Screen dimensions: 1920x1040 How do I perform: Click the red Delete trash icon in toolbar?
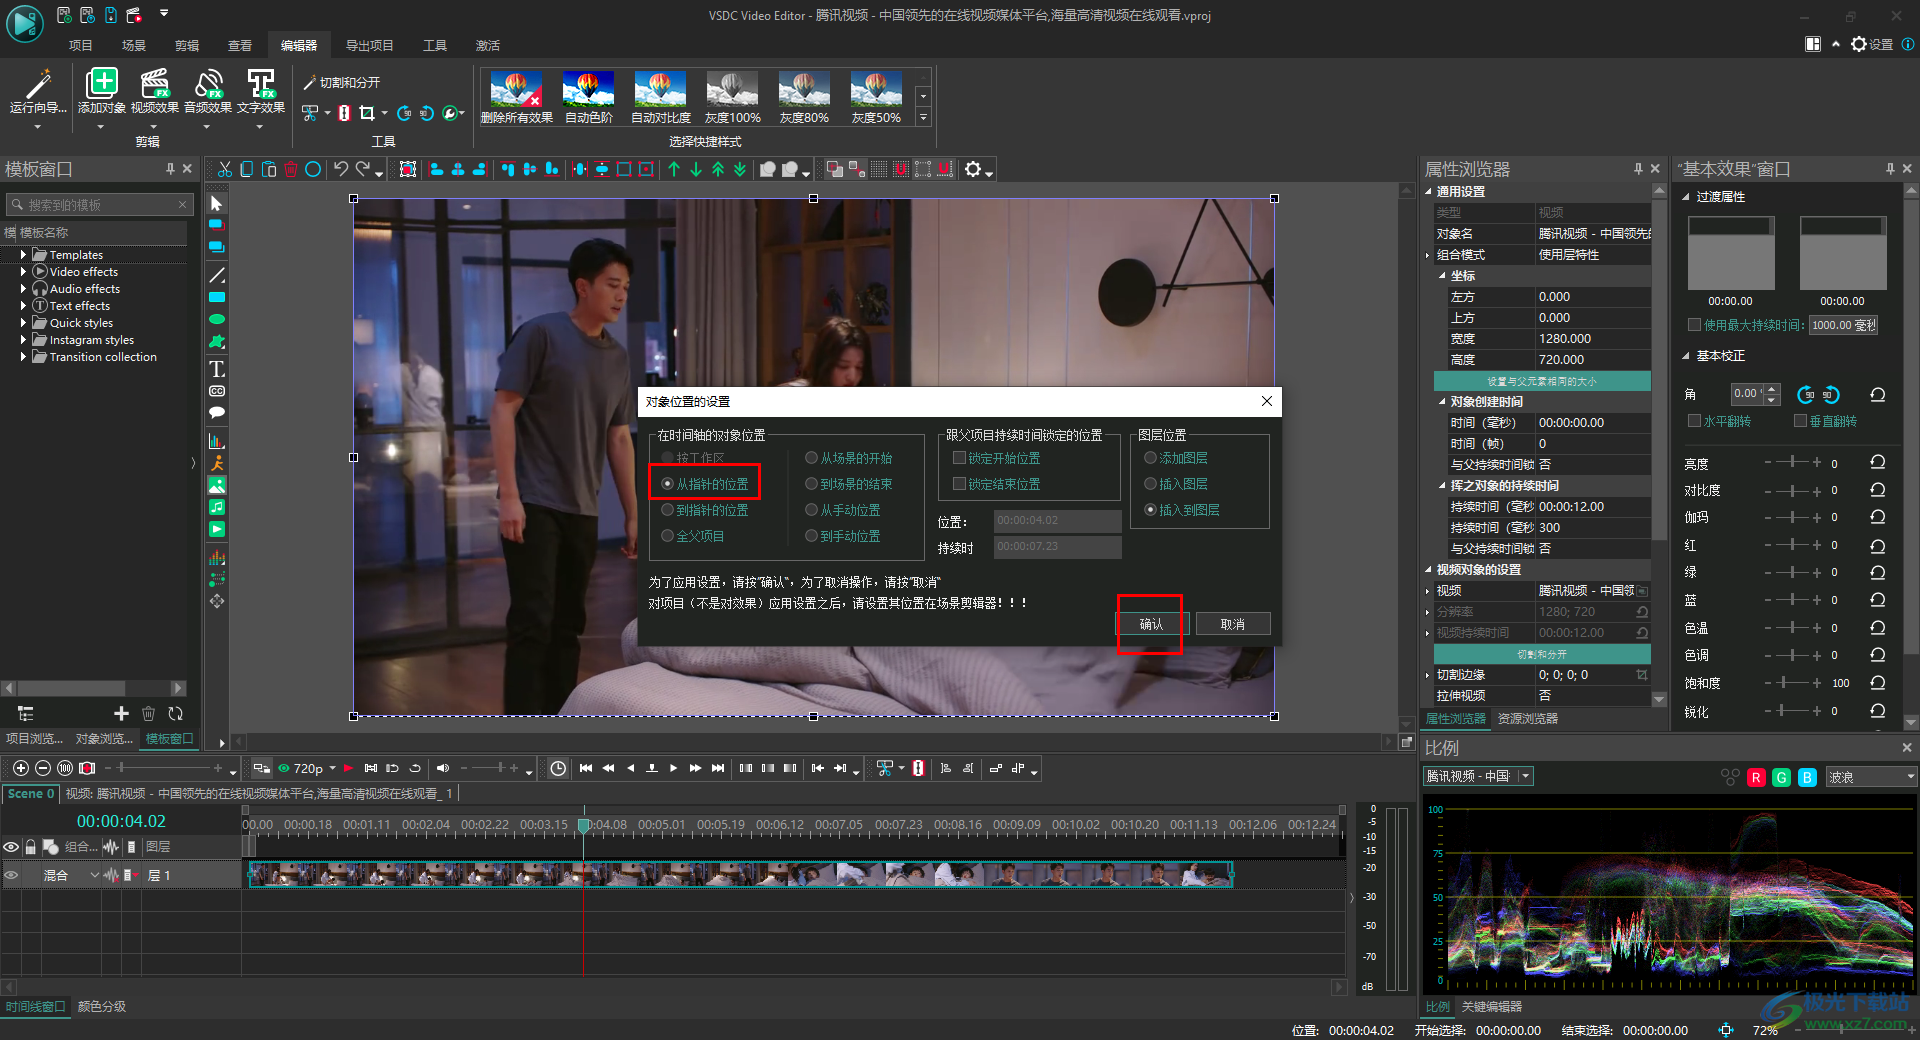point(291,170)
